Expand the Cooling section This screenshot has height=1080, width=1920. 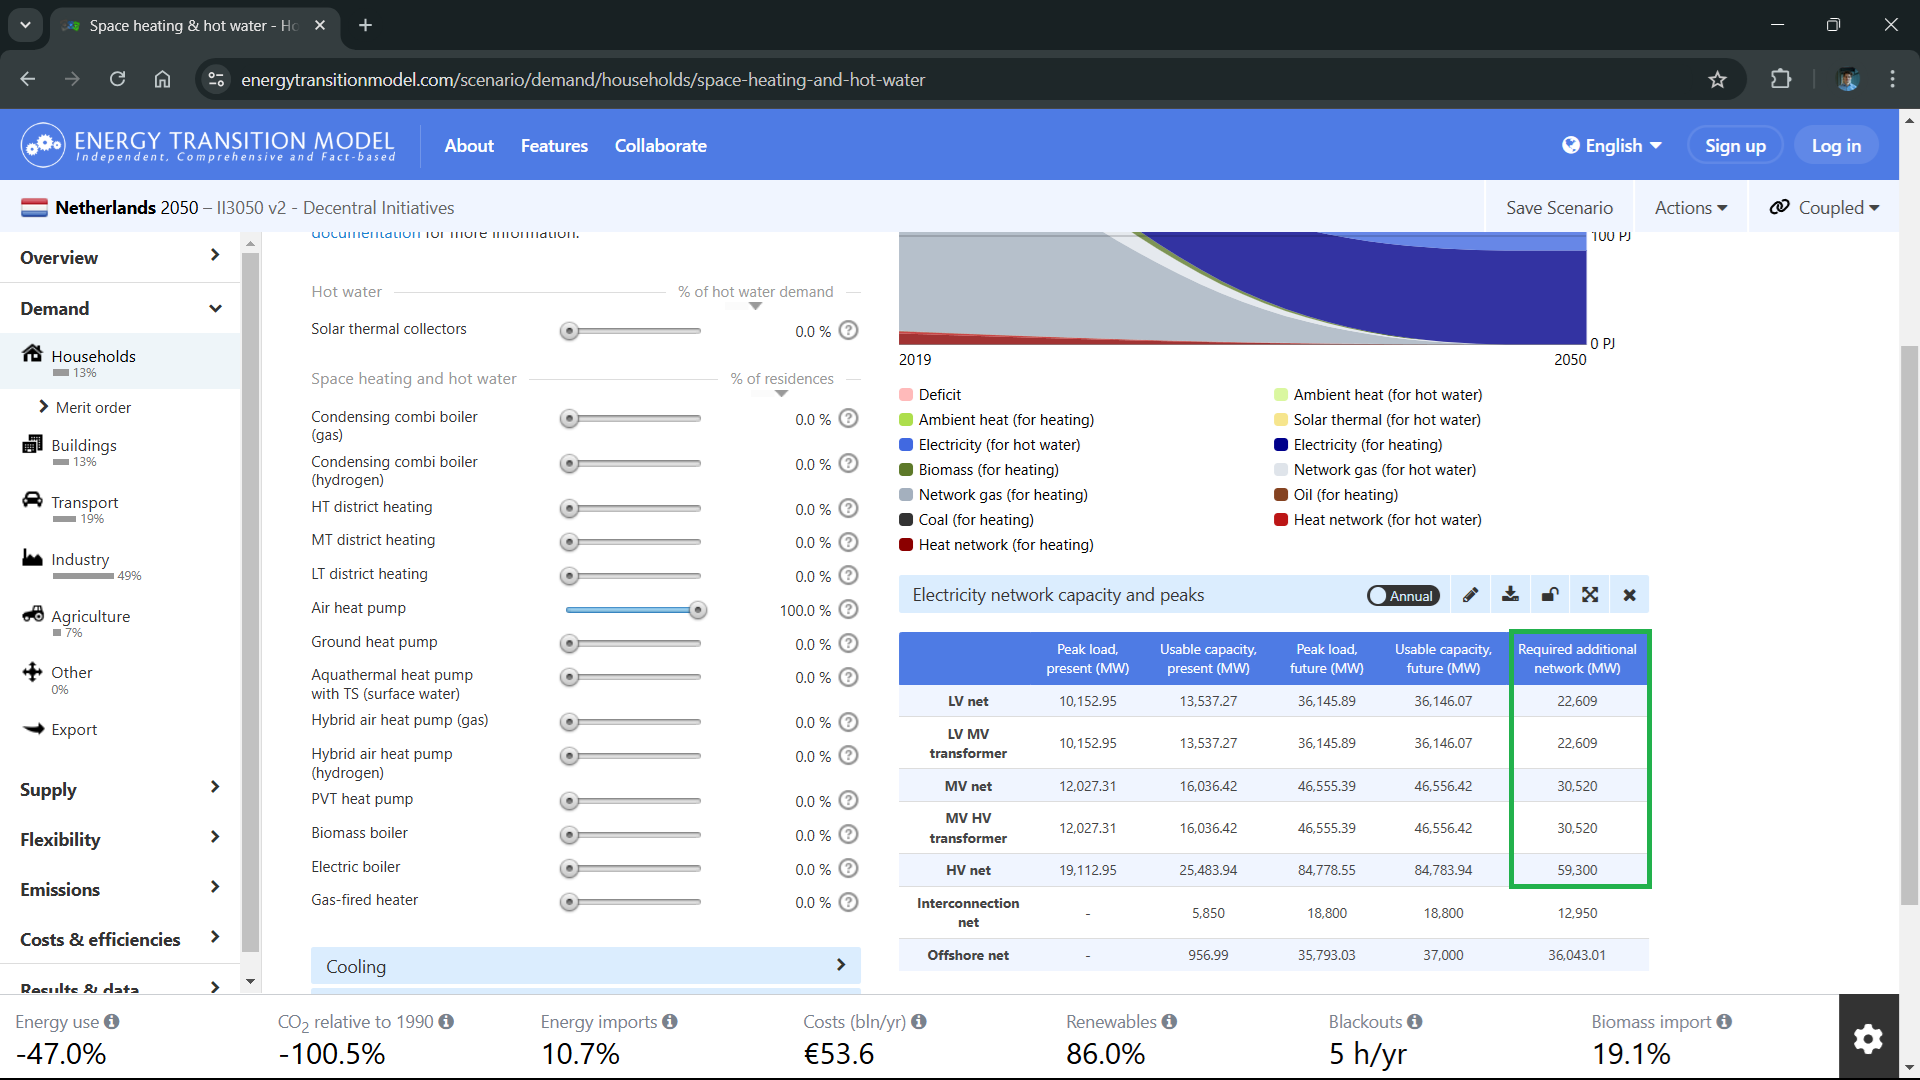point(586,966)
